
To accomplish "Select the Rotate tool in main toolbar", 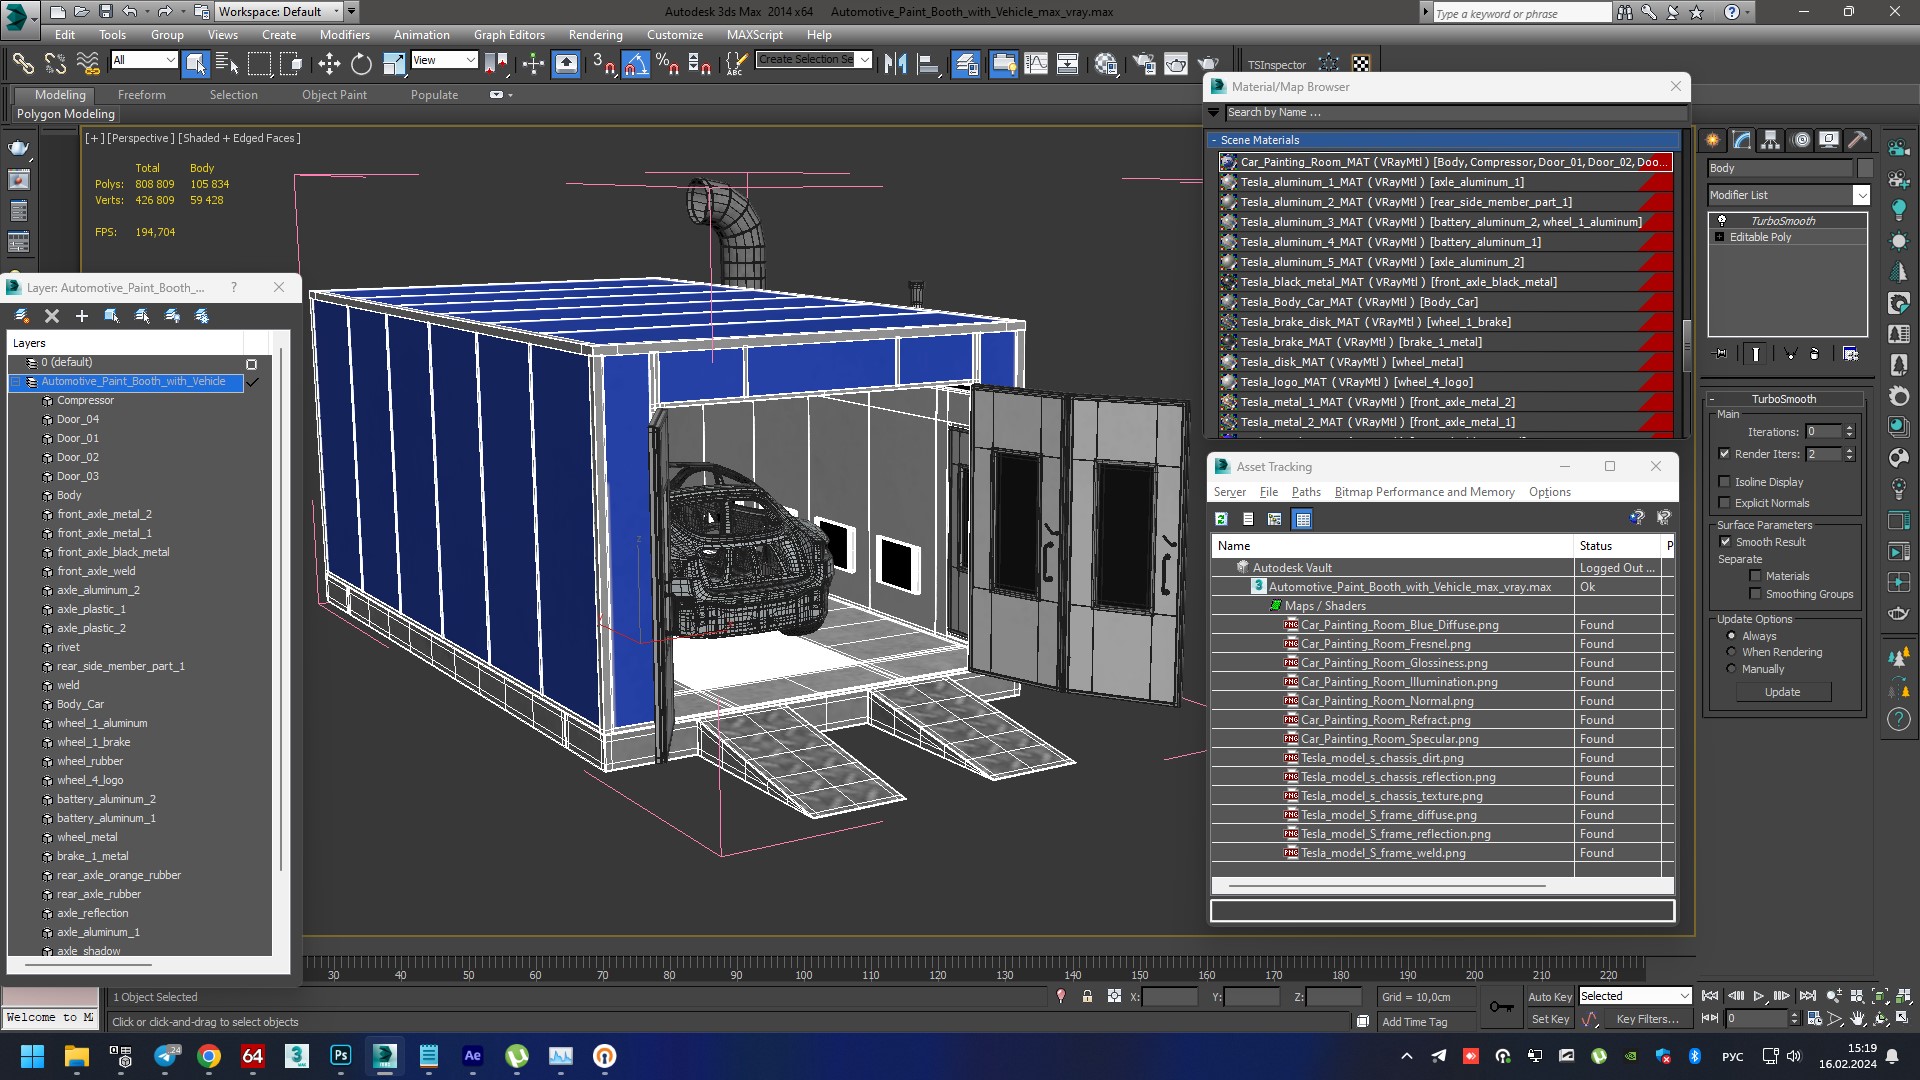I will tap(361, 65).
